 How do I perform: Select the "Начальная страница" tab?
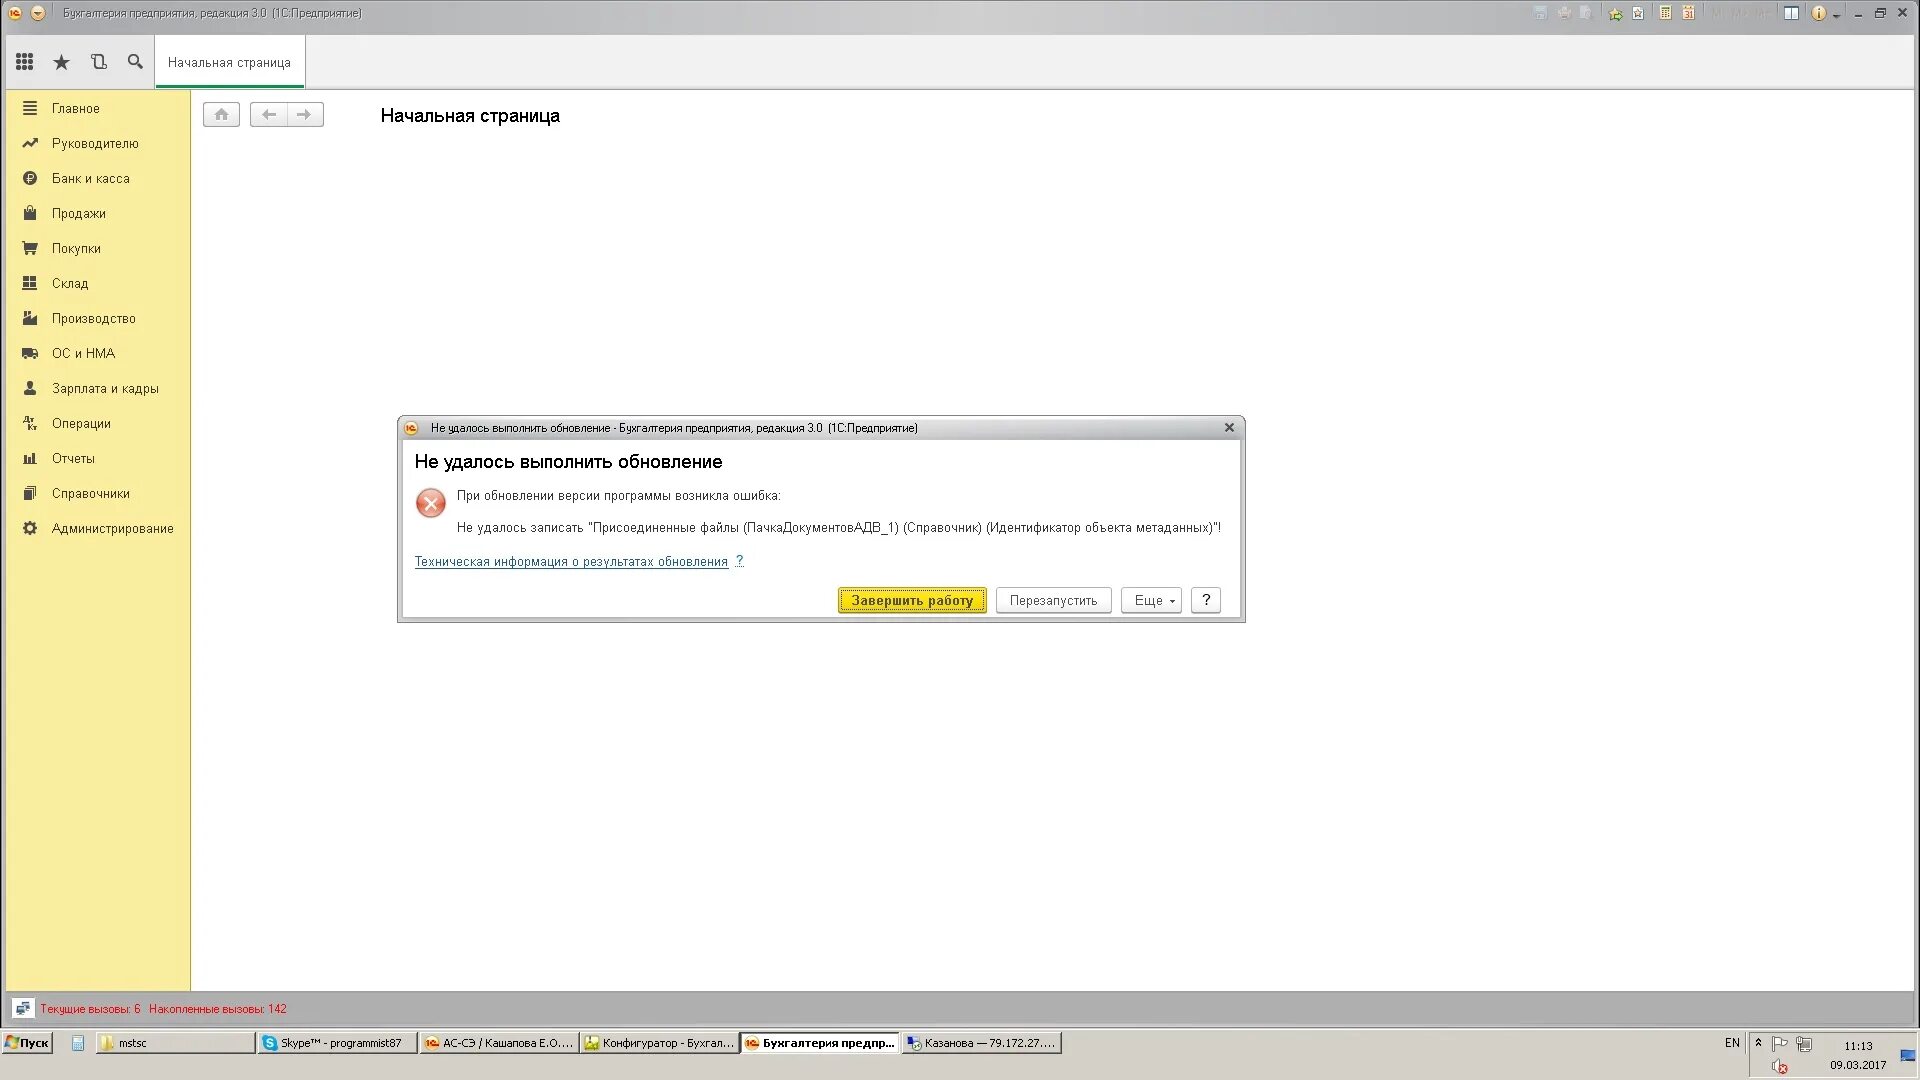pyautogui.click(x=229, y=62)
